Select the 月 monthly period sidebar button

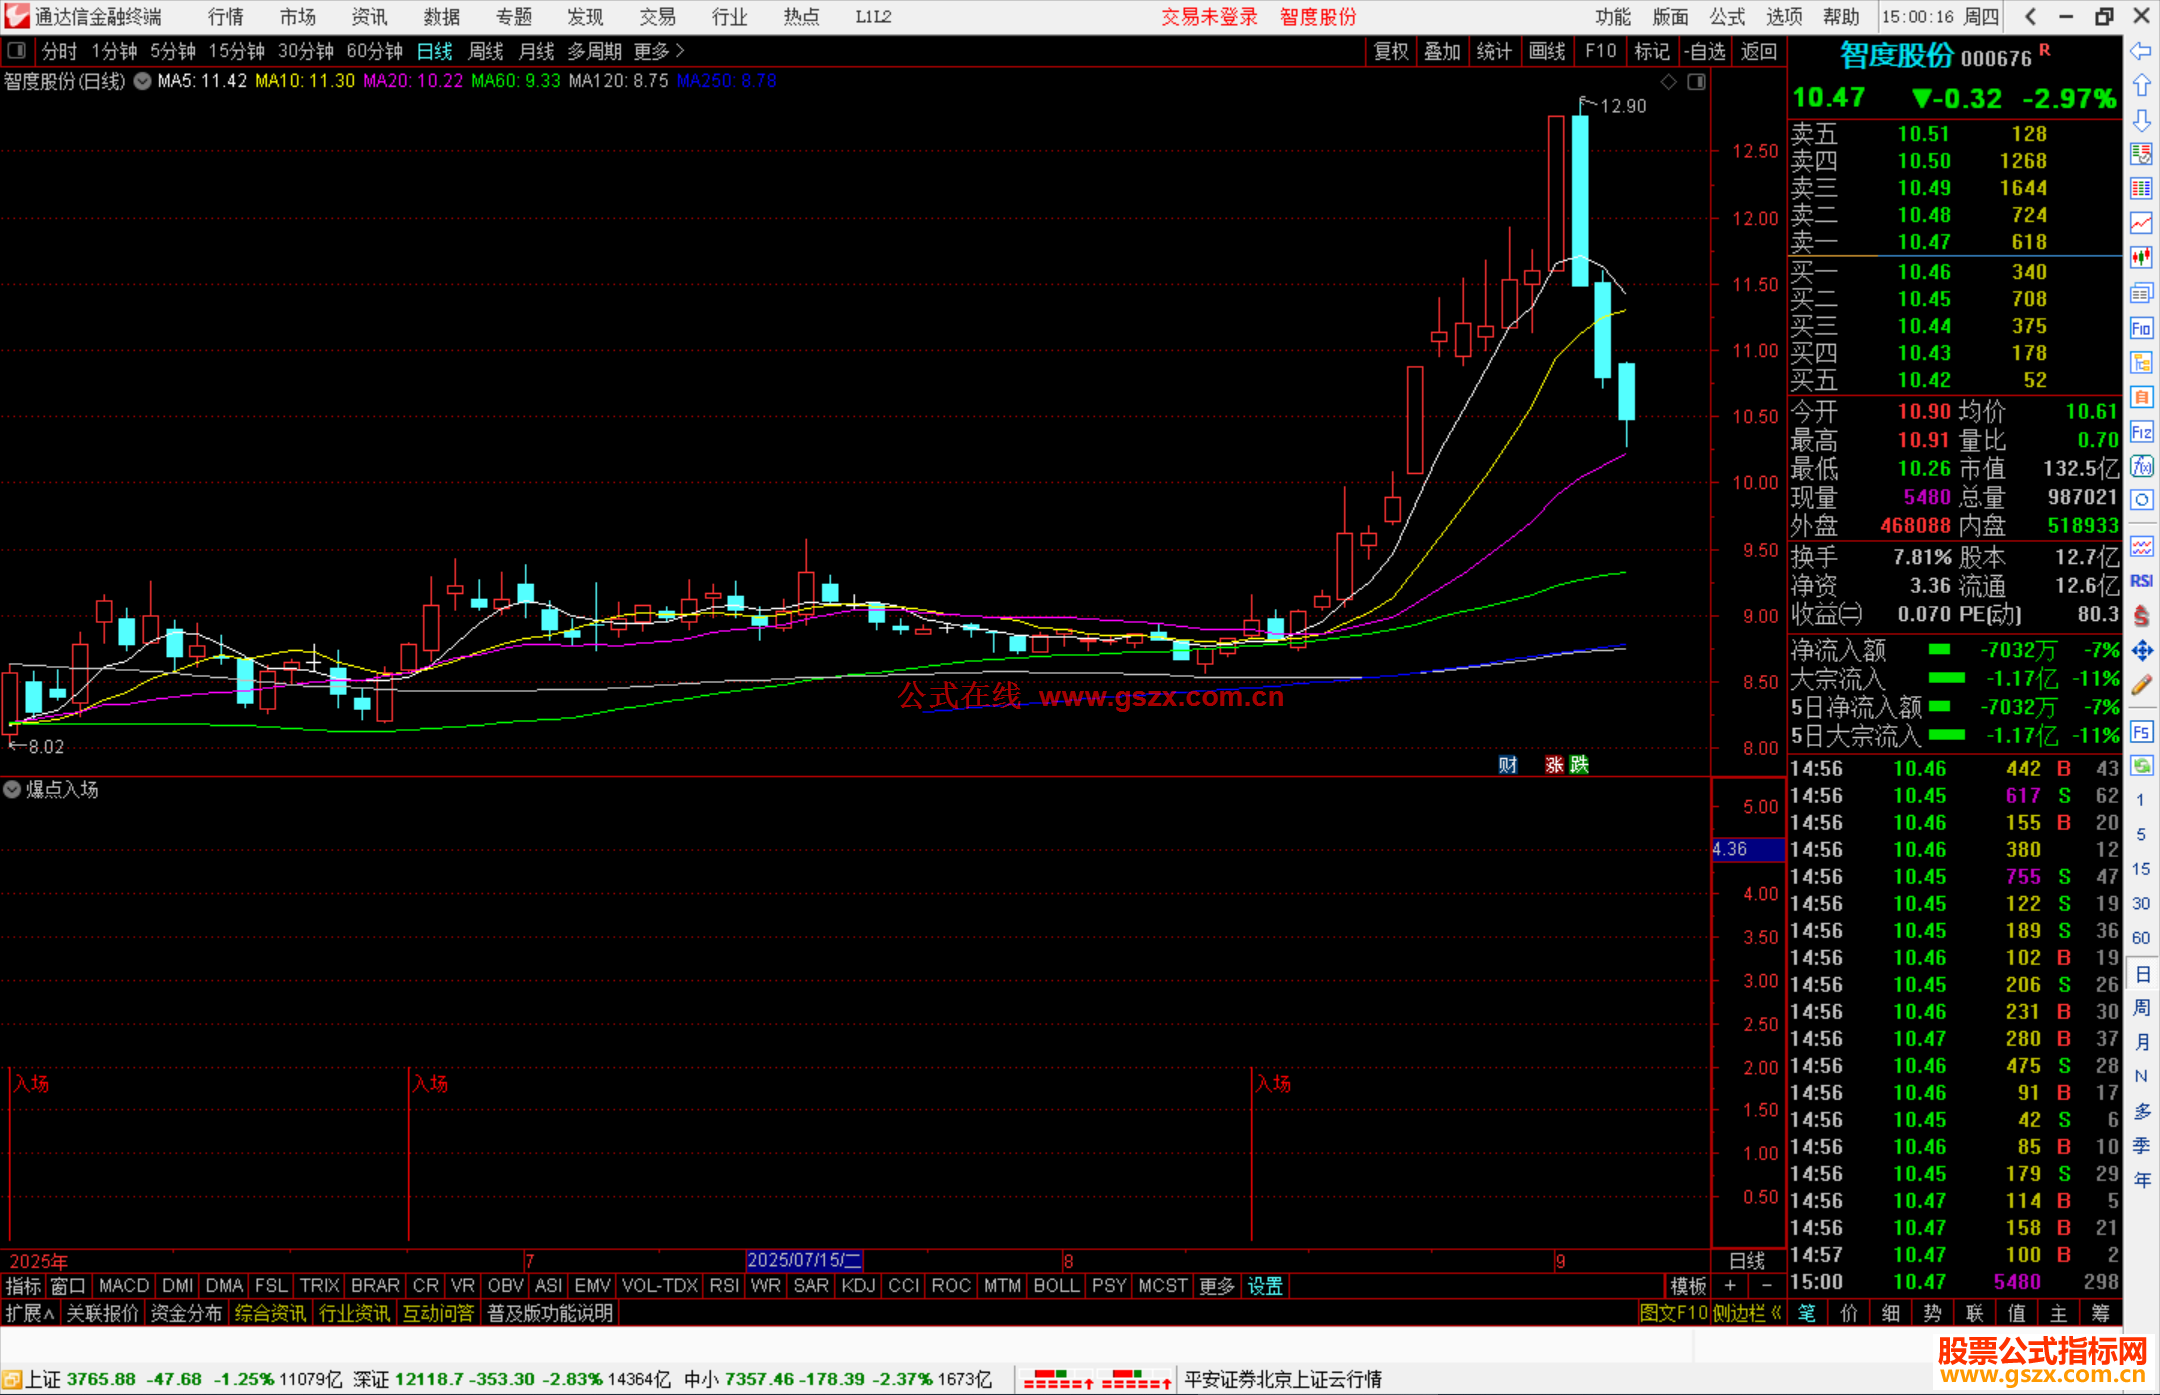[2141, 1042]
